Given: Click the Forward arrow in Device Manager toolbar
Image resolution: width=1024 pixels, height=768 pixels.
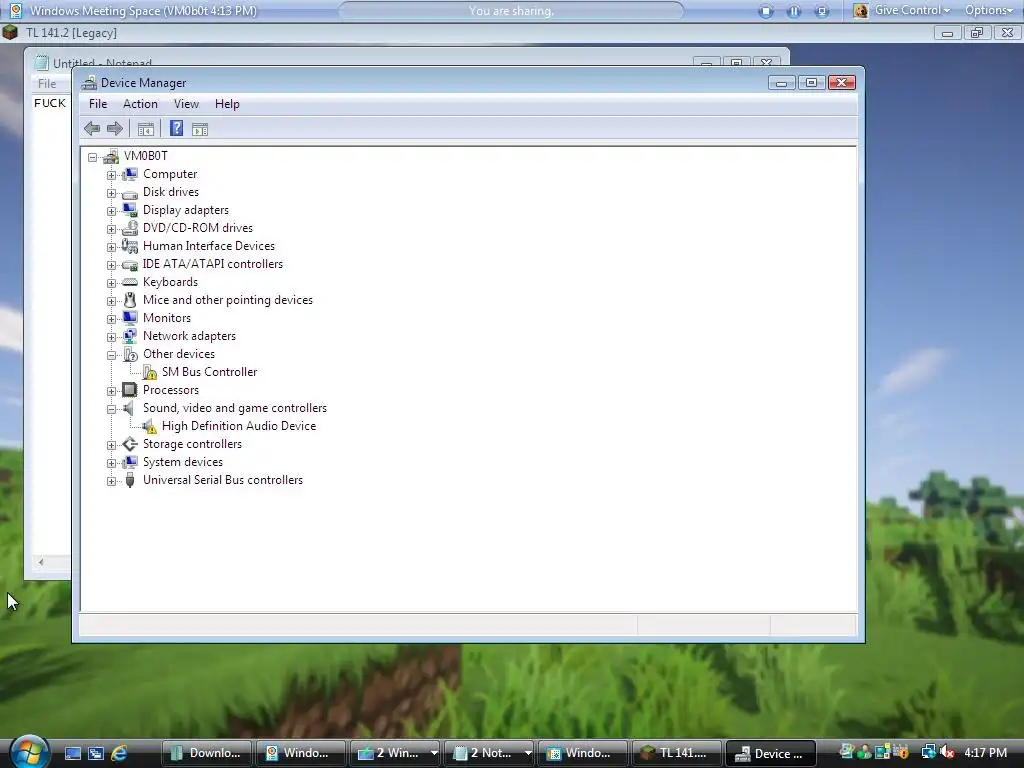Looking at the screenshot, I should click(x=115, y=129).
